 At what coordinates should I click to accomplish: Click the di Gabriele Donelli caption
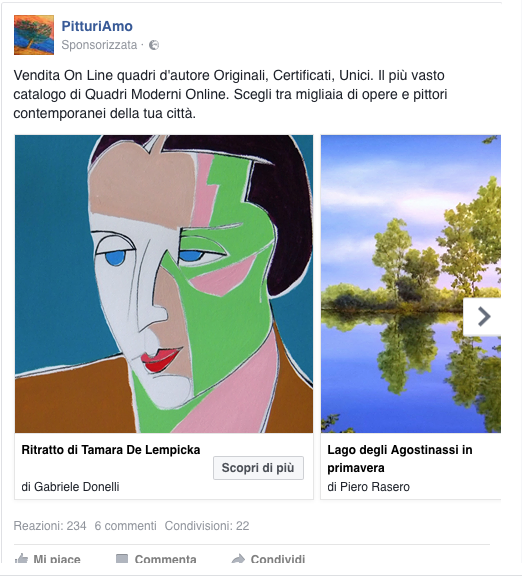70,487
